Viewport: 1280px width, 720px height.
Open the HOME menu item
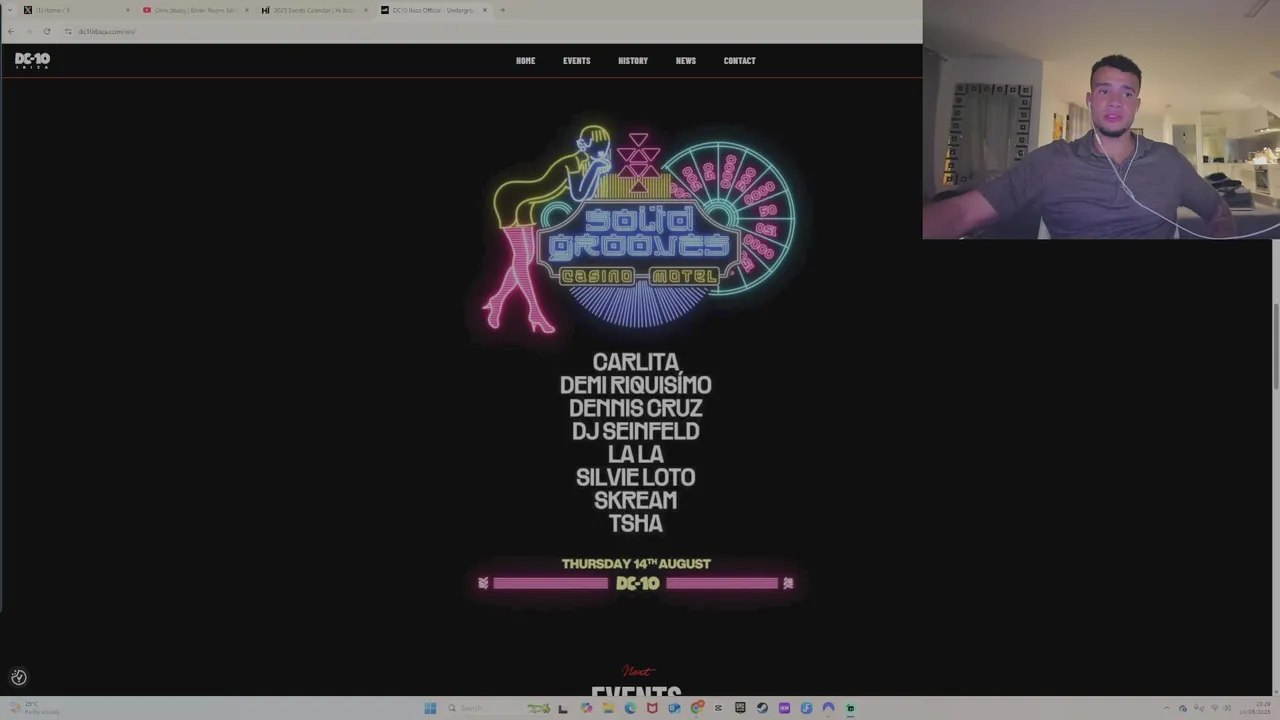coord(525,61)
